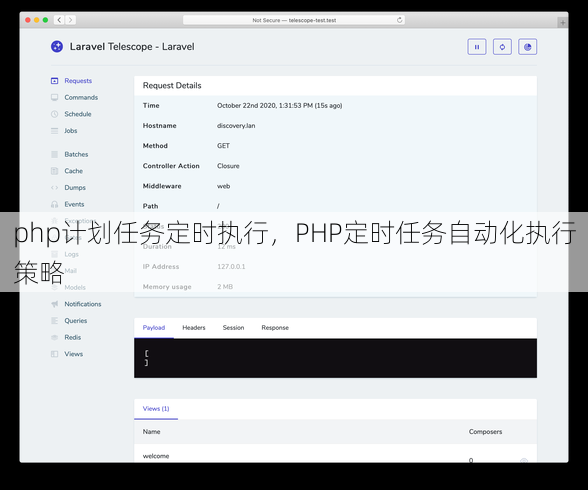Go to Cache in sidebar
The width and height of the screenshot is (588, 490).
pos(74,171)
